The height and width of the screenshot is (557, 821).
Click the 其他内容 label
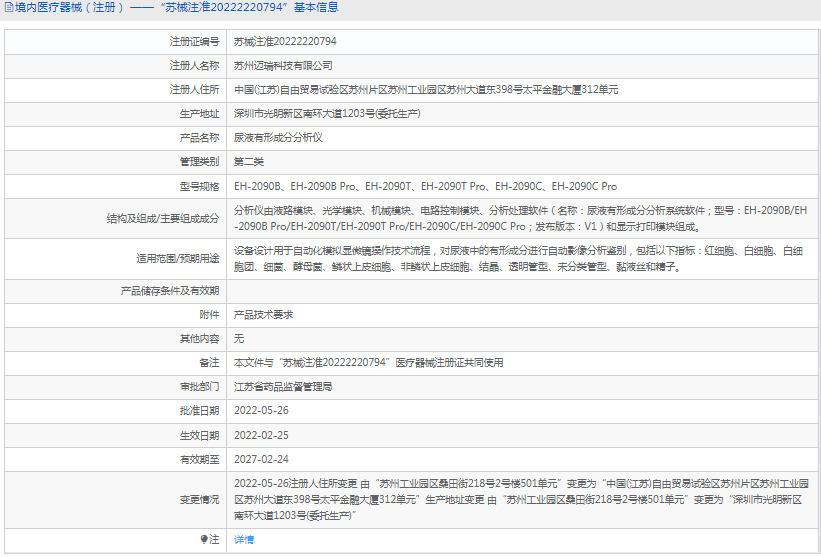click(x=199, y=339)
